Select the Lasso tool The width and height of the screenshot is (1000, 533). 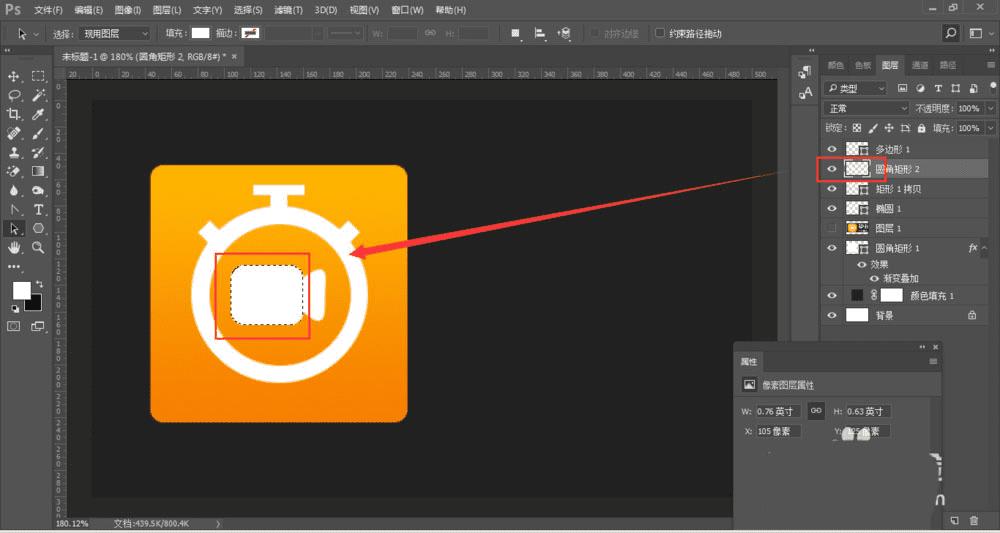click(15, 95)
